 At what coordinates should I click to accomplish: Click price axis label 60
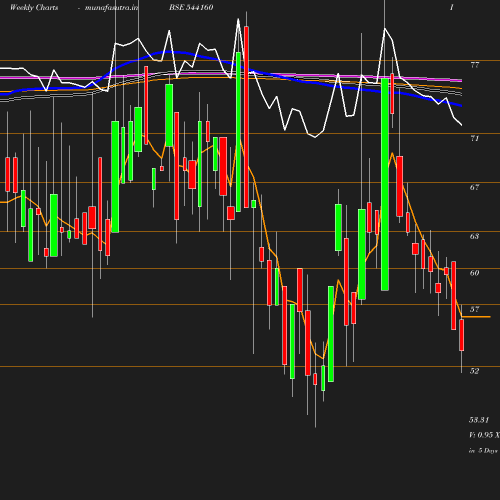coord(475,273)
